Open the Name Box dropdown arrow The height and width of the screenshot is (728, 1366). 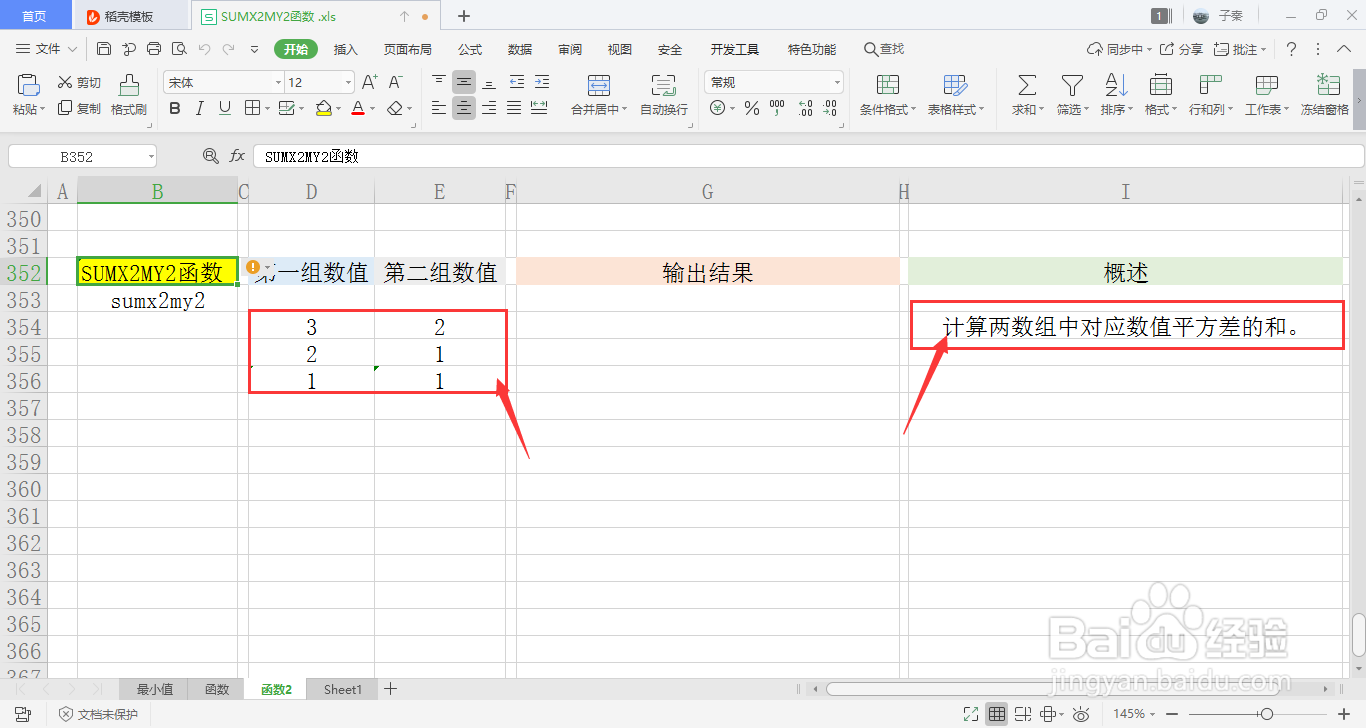point(151,156)
